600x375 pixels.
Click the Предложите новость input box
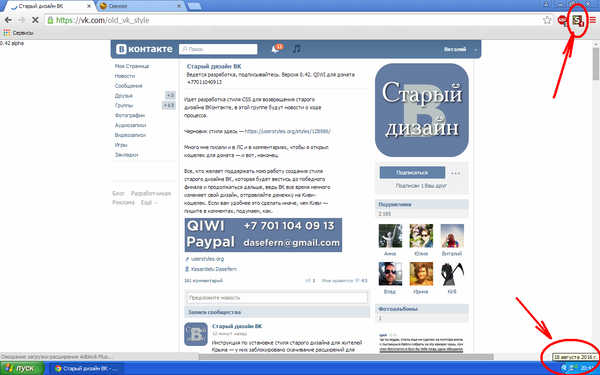click(x=277, y=298)
